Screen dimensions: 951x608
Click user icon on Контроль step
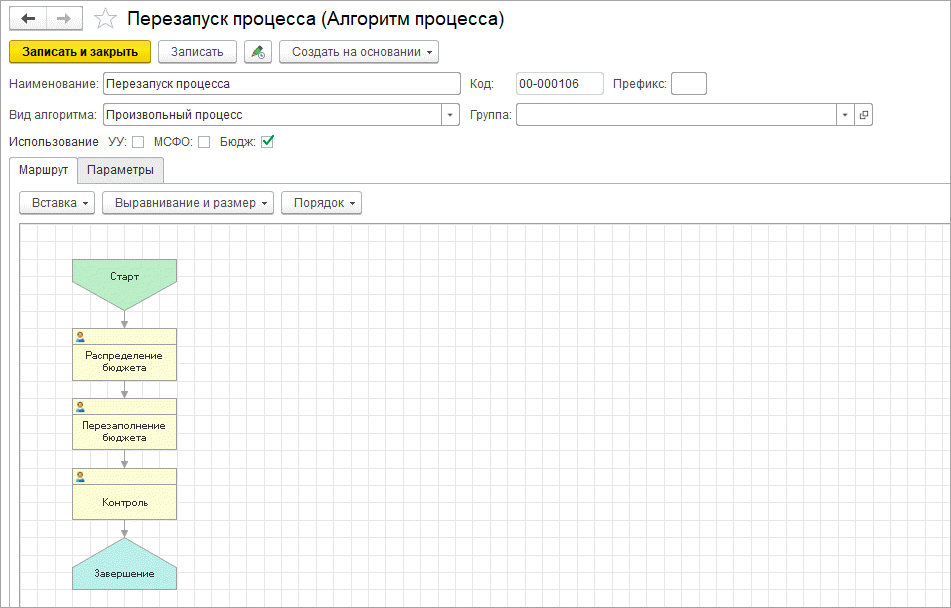click(80, 477)
